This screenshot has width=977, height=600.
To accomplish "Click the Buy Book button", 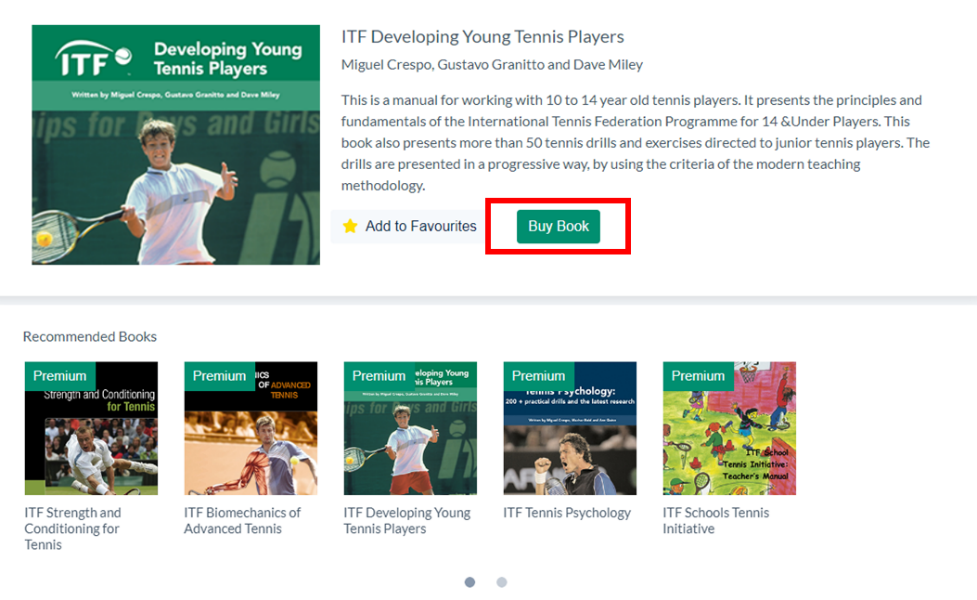I will point(558,226).
